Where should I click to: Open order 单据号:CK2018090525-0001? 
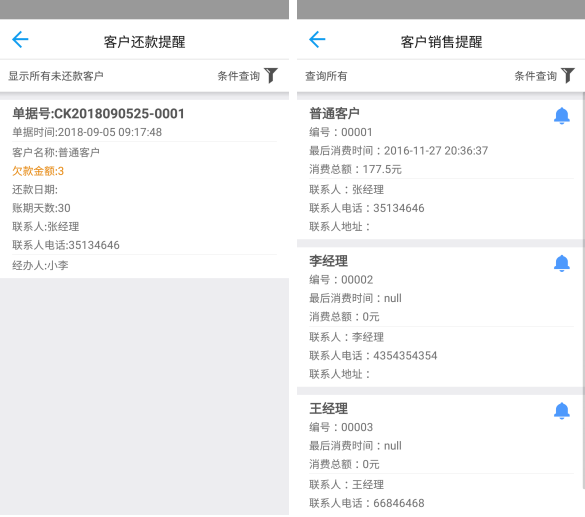98,113
